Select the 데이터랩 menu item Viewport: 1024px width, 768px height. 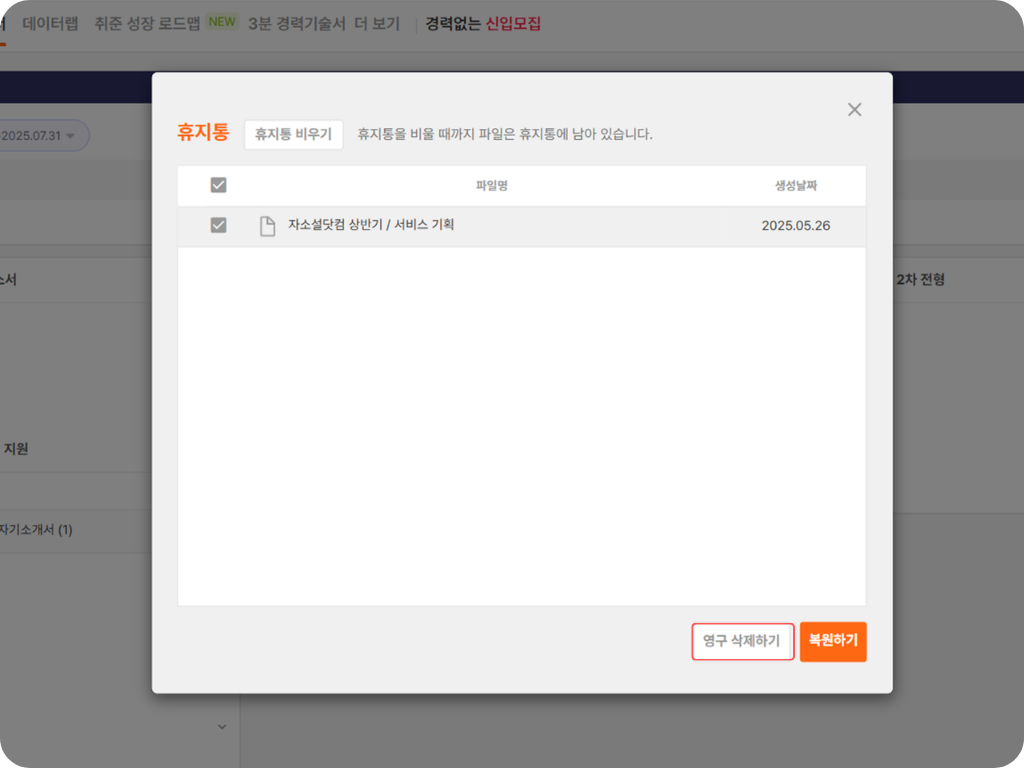click(x=52, y=22)
